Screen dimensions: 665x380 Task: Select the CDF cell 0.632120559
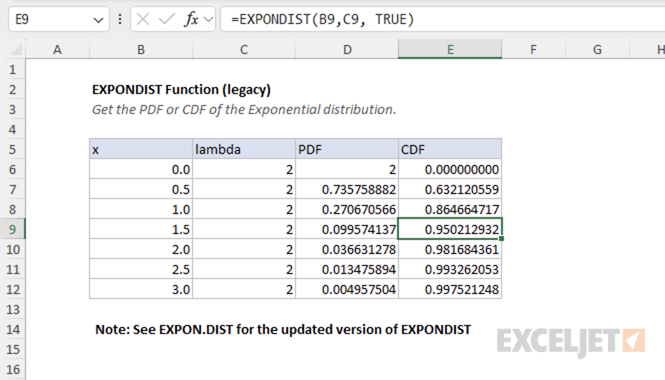450,189
